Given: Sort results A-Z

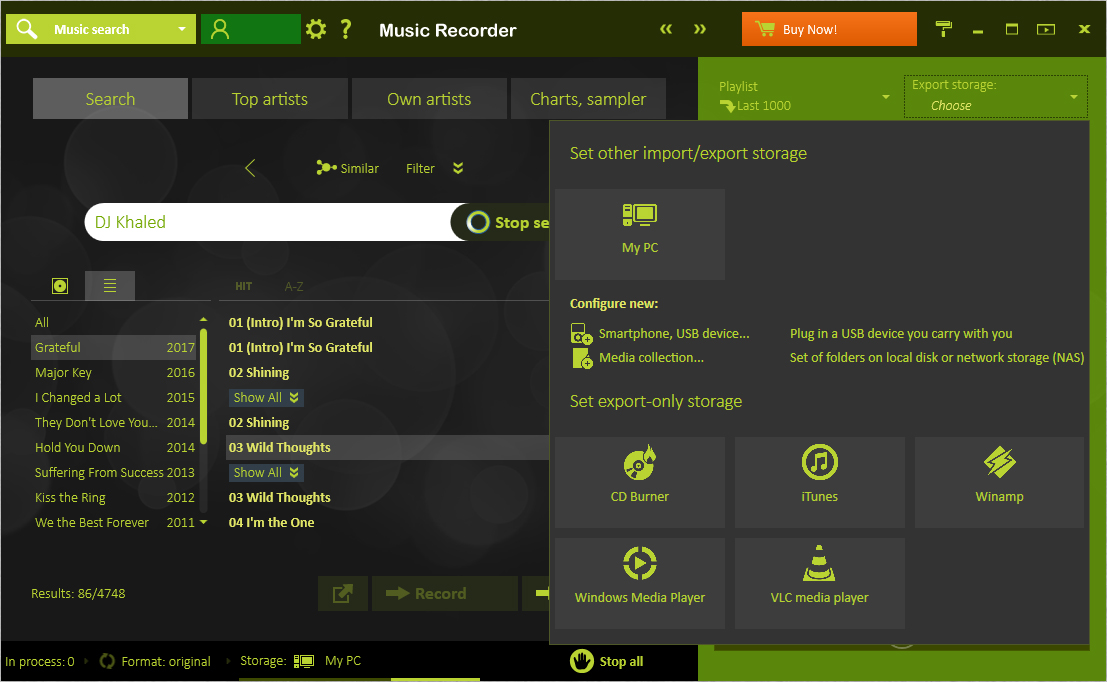Looking at the screenshot, I should point(294,287).
